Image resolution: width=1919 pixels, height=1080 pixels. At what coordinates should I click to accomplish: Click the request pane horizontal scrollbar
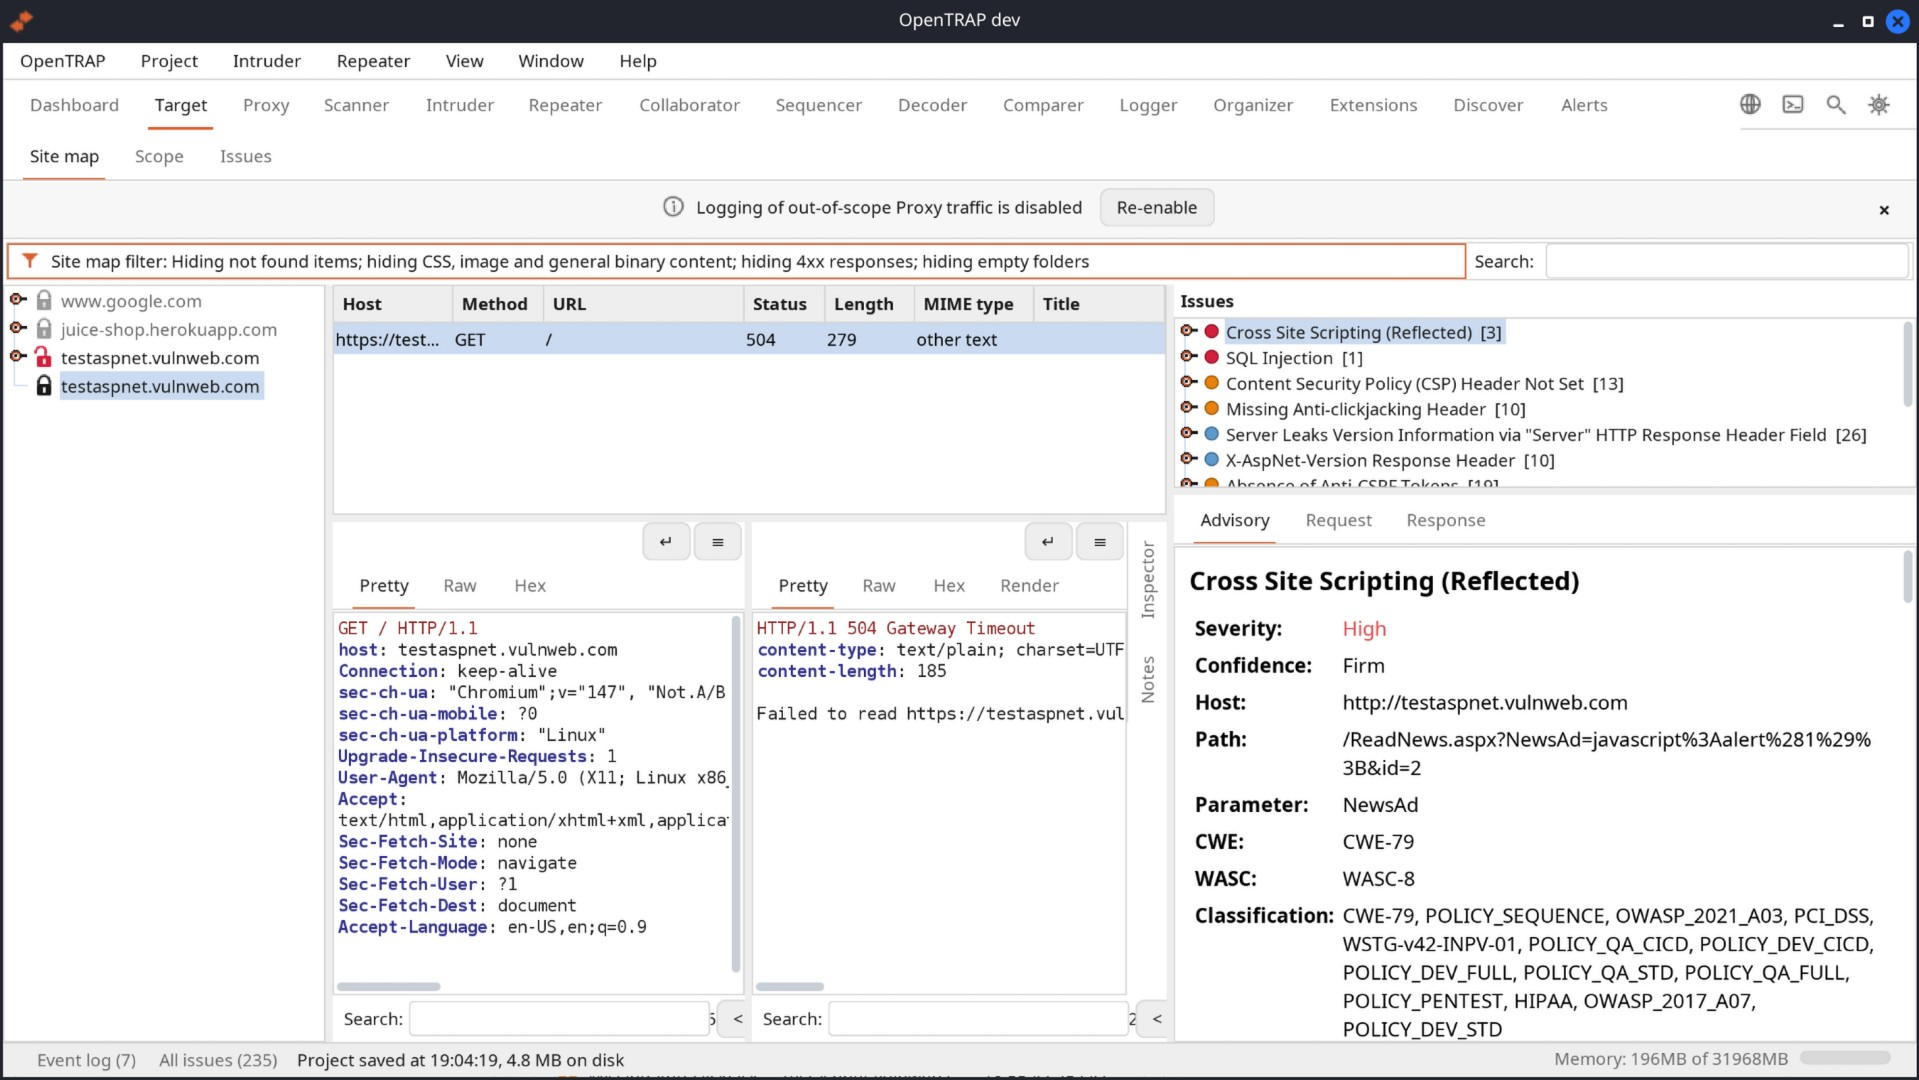pyautogui.click(x=388, y=987)
